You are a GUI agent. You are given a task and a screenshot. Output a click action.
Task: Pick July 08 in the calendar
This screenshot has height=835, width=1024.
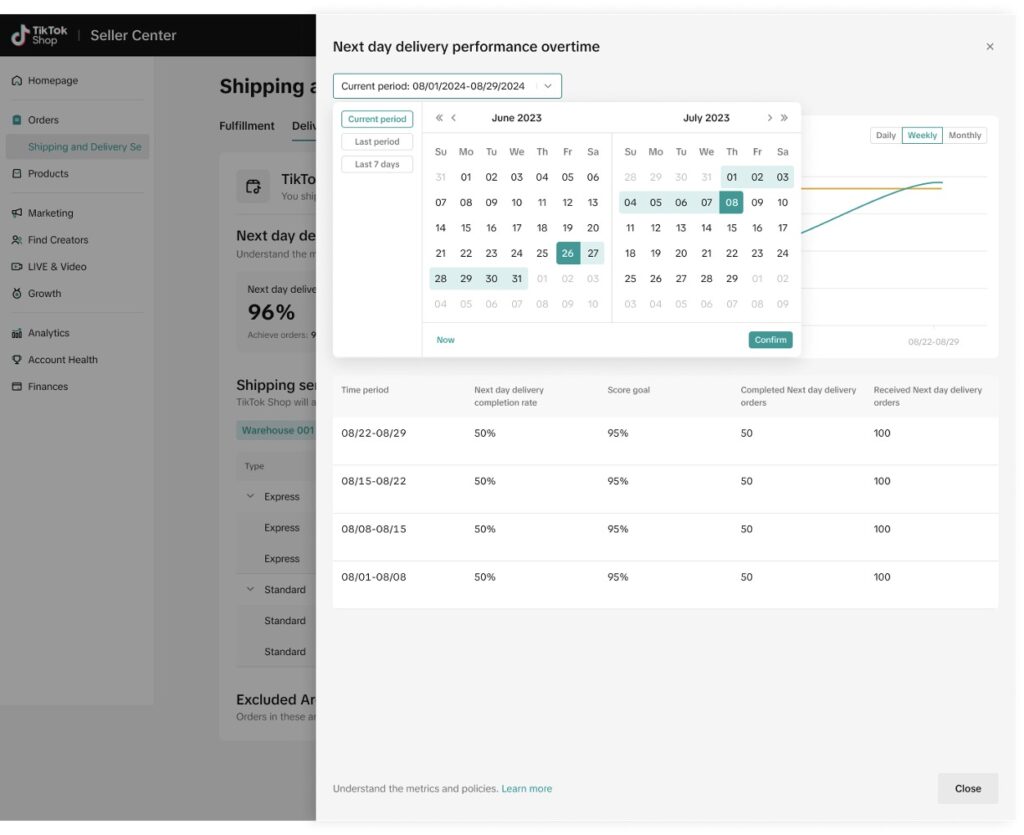[x=731, y=202]
